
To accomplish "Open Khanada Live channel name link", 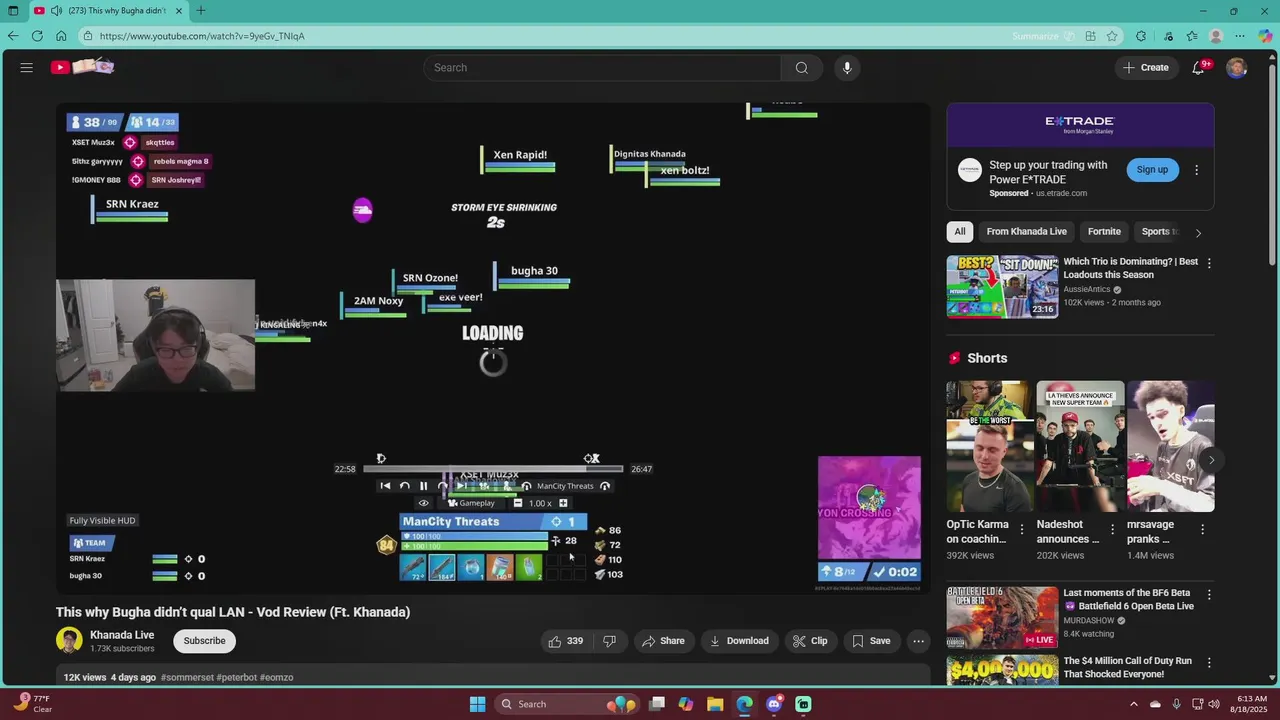I will 122,635.
